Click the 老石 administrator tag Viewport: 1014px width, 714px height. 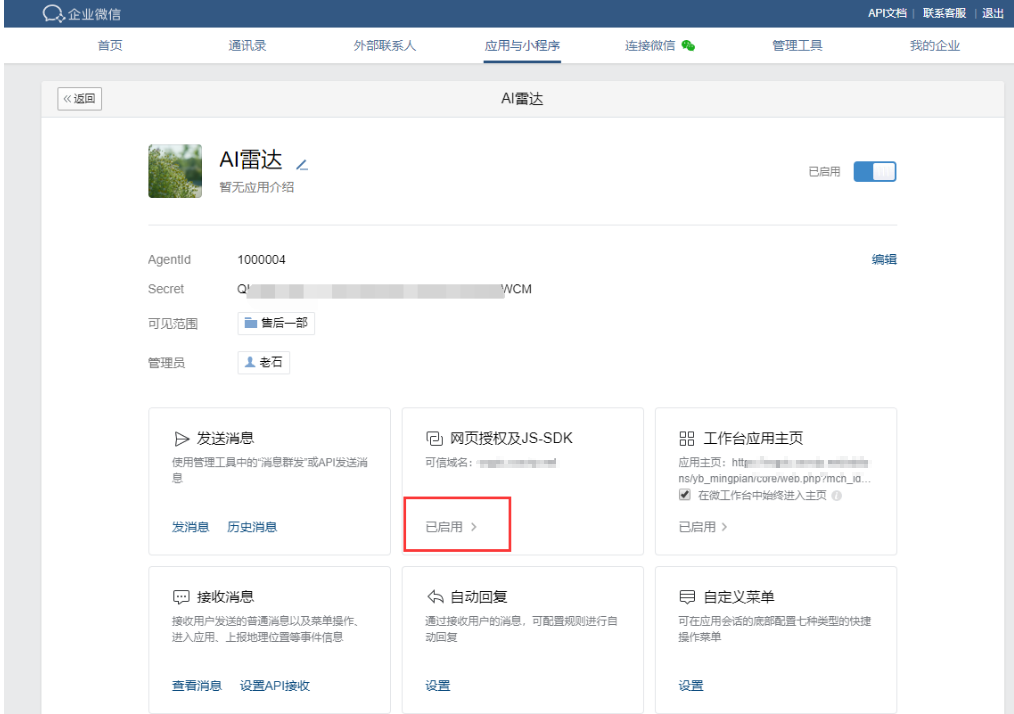(264, 362)
